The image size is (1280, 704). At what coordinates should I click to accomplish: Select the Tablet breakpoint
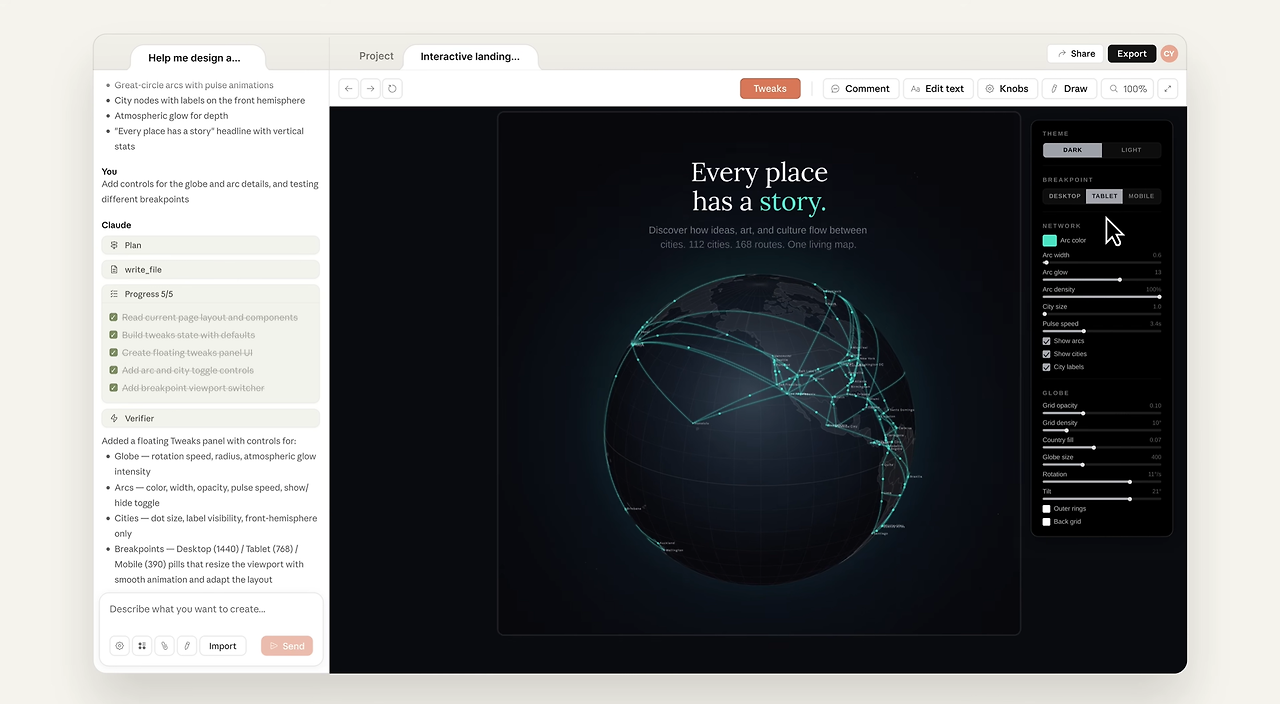(1105, 196)
